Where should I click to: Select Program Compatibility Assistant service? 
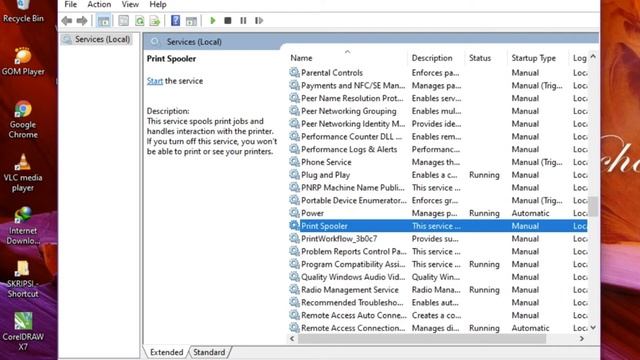pos(353,264)
